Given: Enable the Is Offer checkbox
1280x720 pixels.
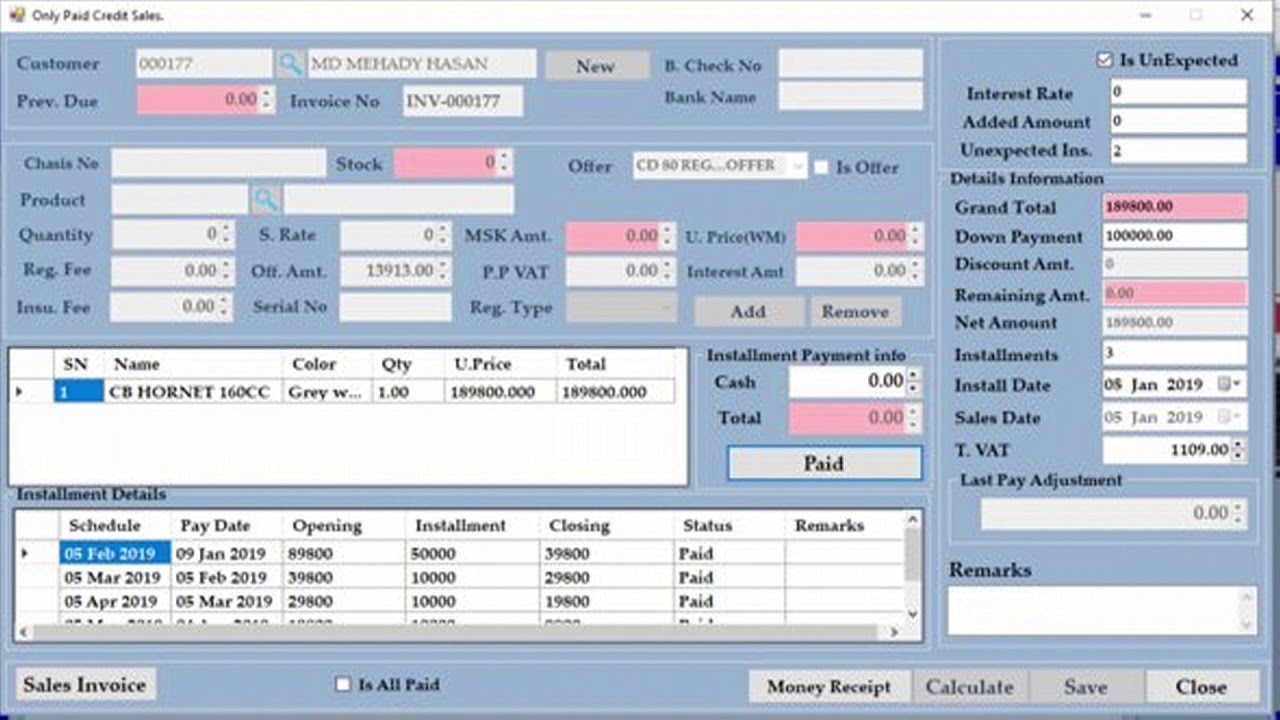Looking at the screenshot, I should click(821, 167).
